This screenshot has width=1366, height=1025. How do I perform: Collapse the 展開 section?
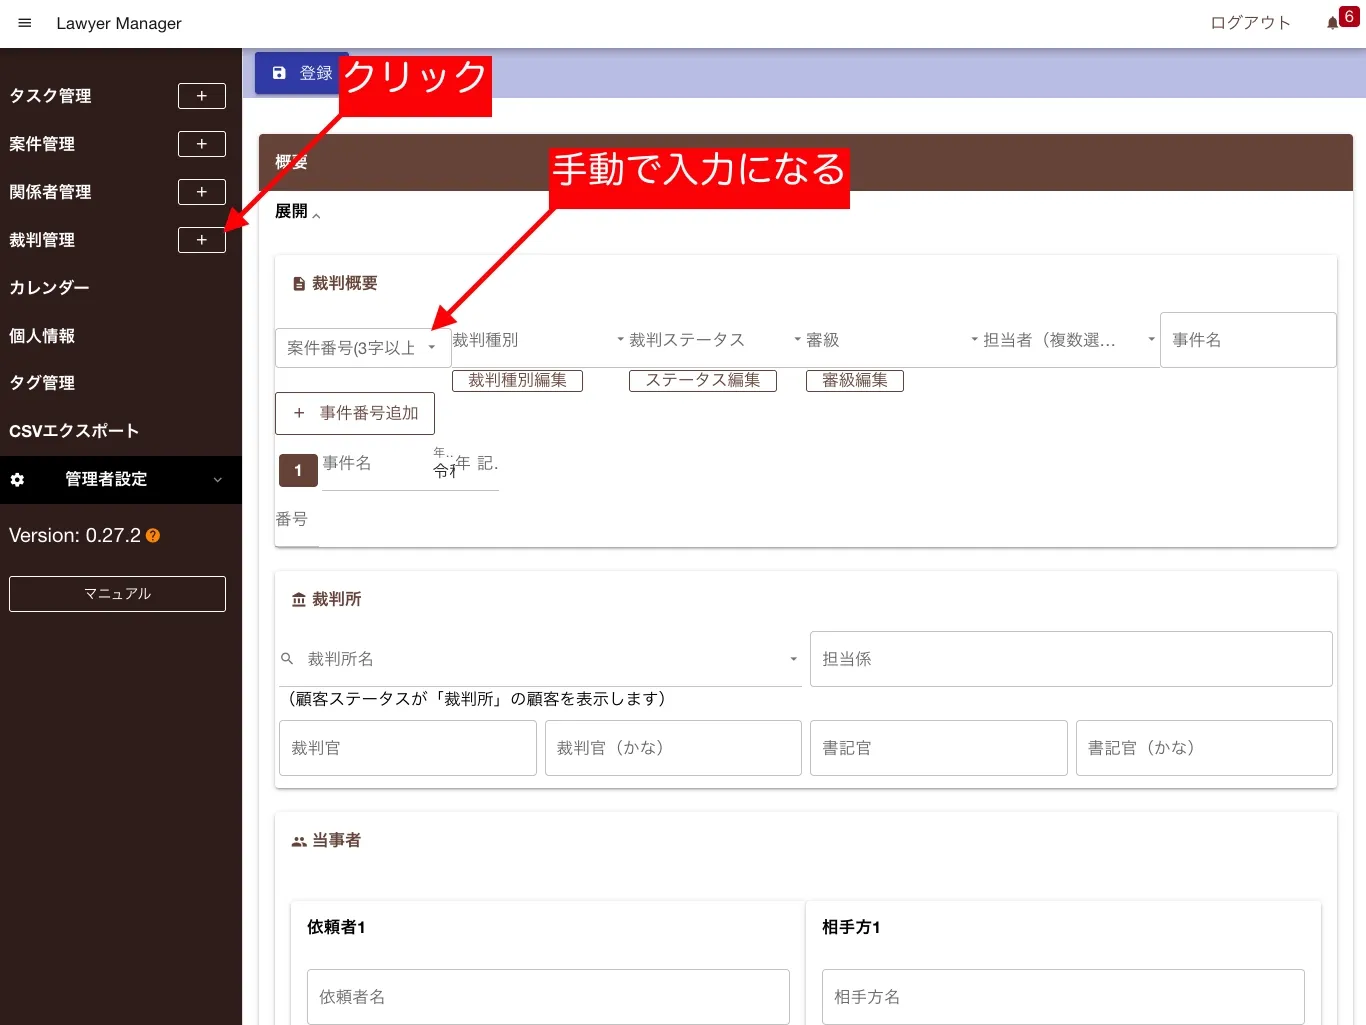point(297,212)
